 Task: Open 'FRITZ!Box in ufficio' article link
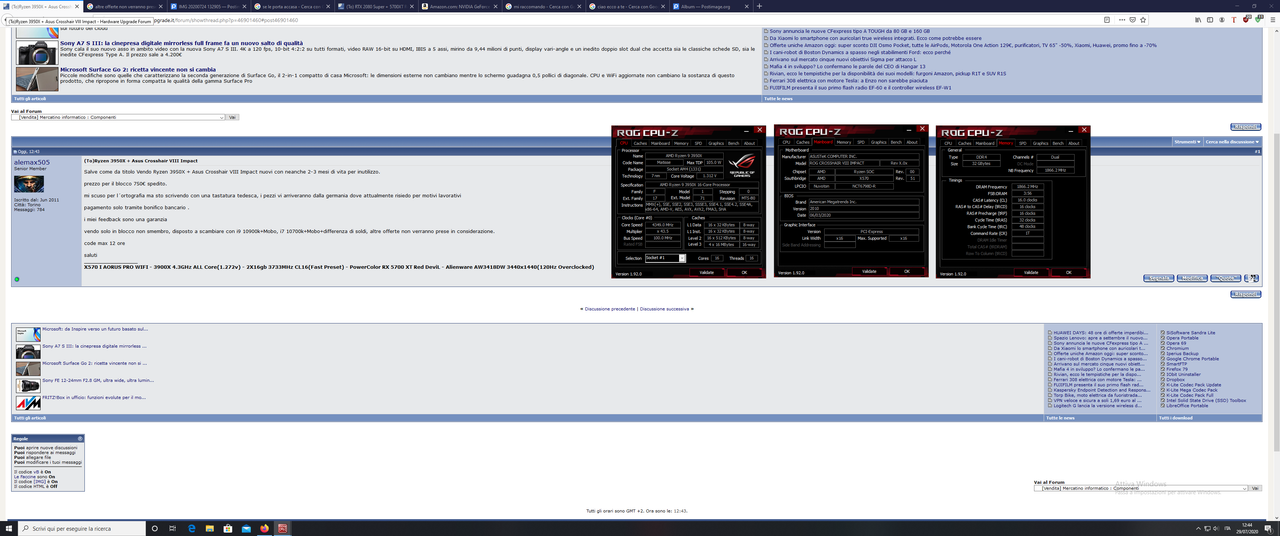coord(95,397)
